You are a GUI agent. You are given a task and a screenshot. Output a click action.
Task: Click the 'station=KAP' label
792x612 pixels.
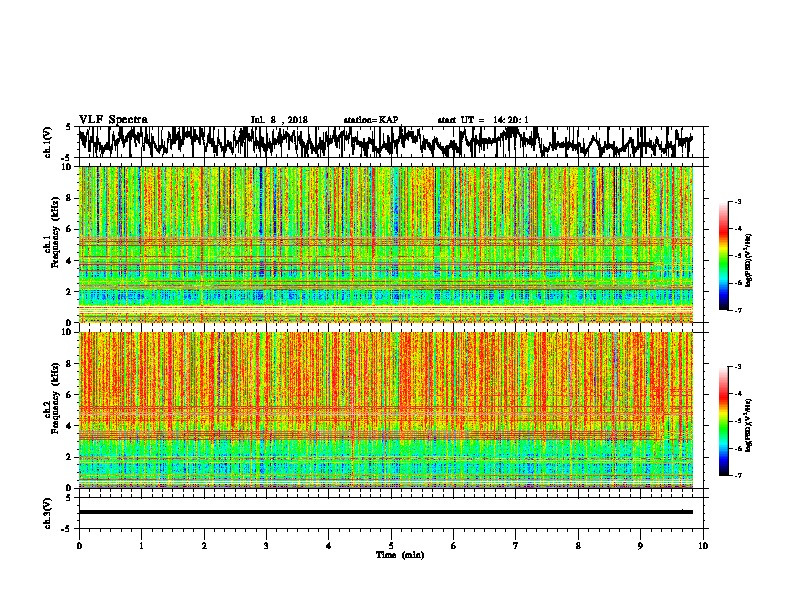point(371,120)
